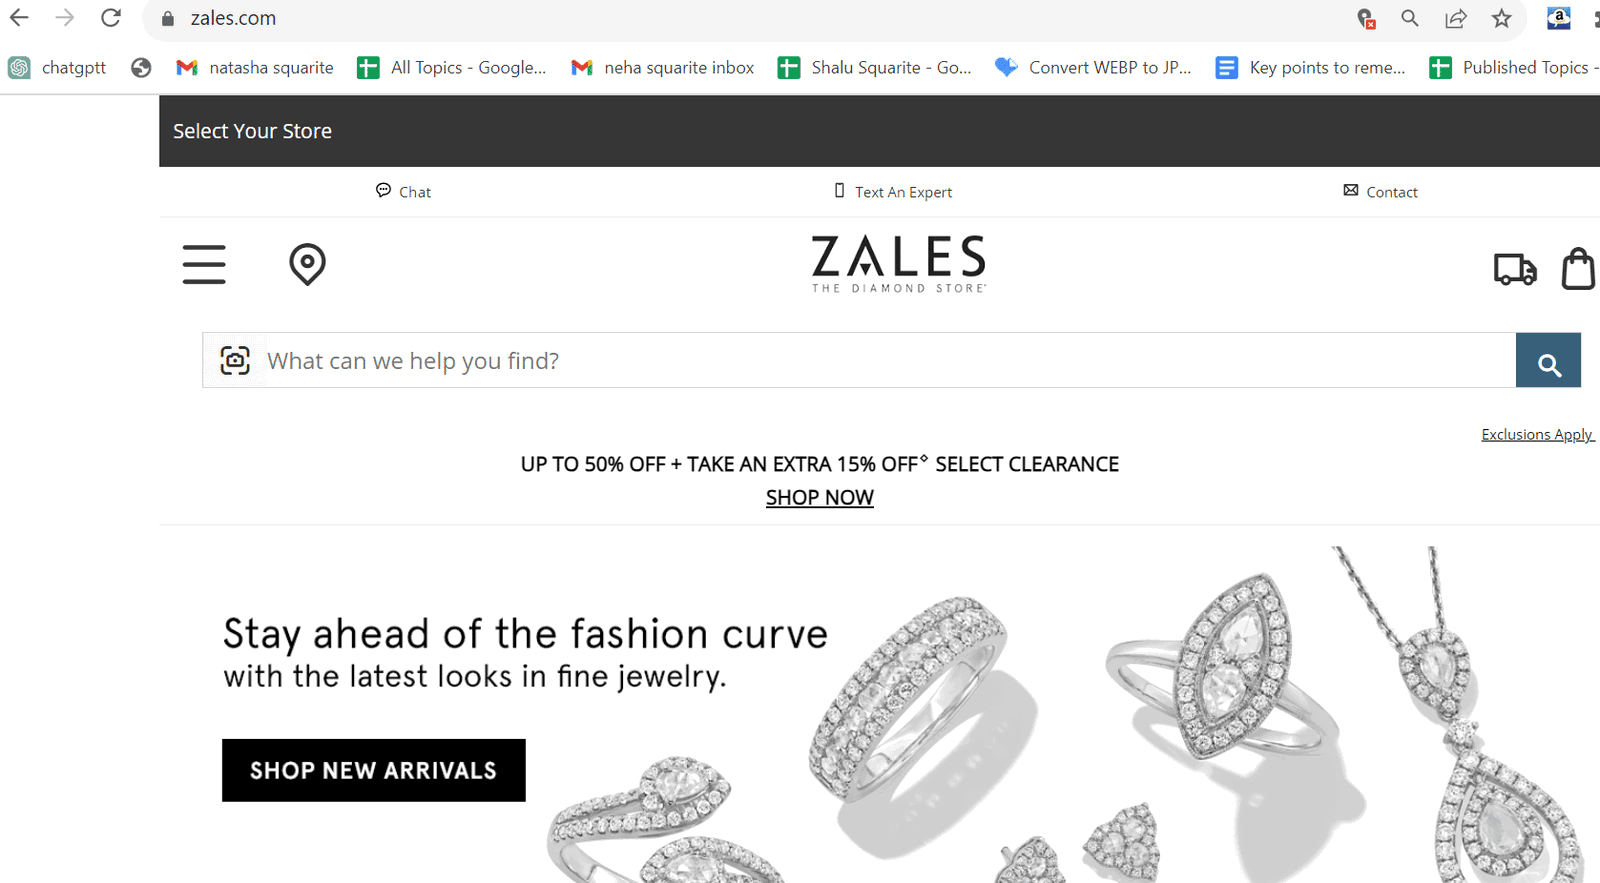Click the order tracking truck icon
The image size is (1600, 883).
tap(1514, 268)
